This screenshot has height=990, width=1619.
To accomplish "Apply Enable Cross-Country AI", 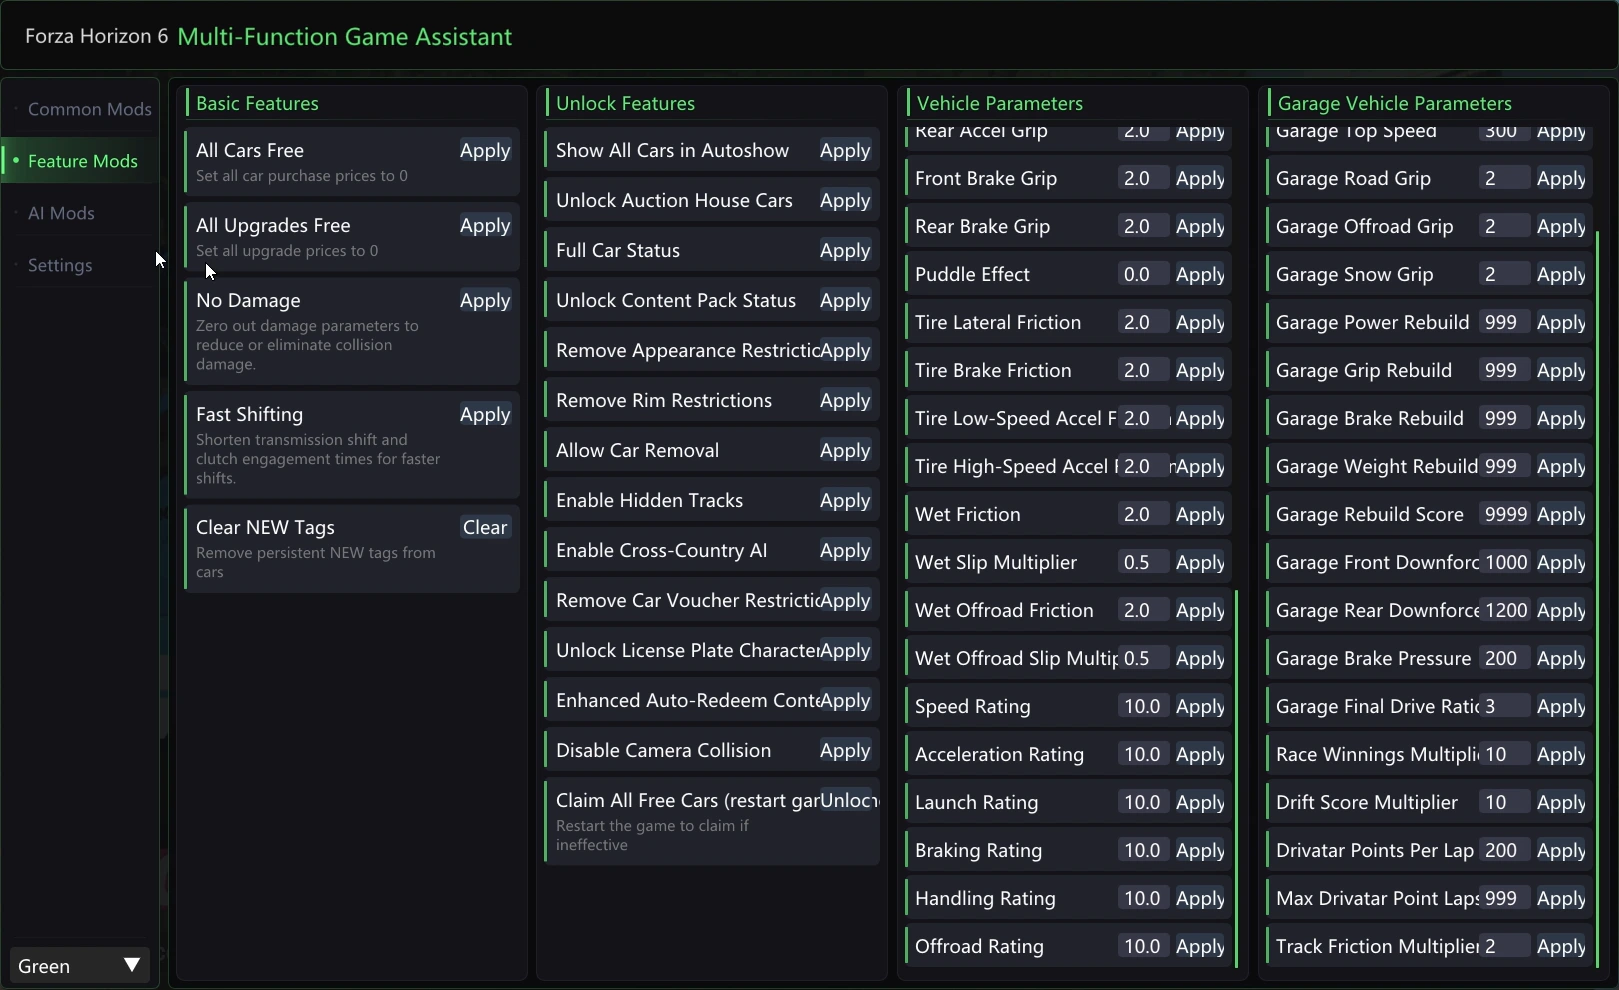I will click(x=845, y=550).
